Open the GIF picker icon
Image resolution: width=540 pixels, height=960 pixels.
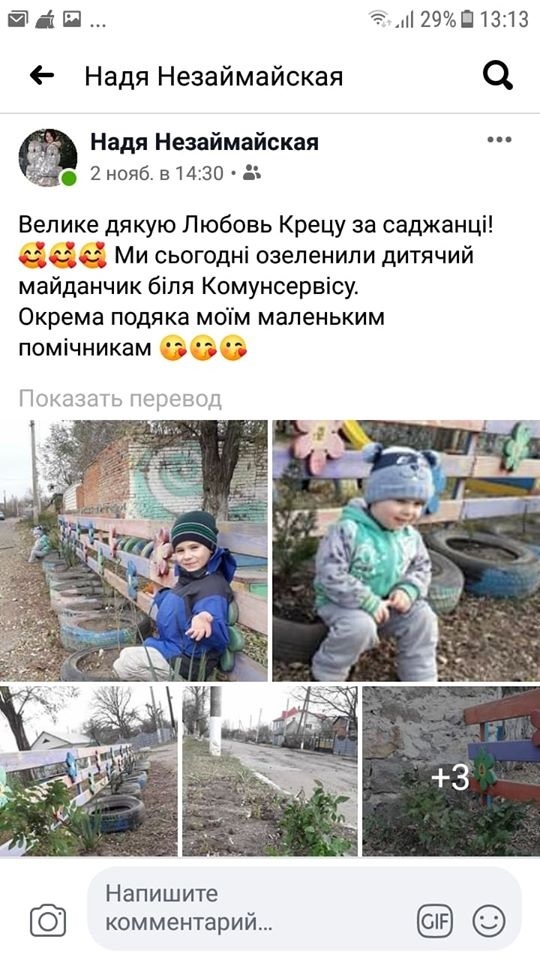pos(435,920)
